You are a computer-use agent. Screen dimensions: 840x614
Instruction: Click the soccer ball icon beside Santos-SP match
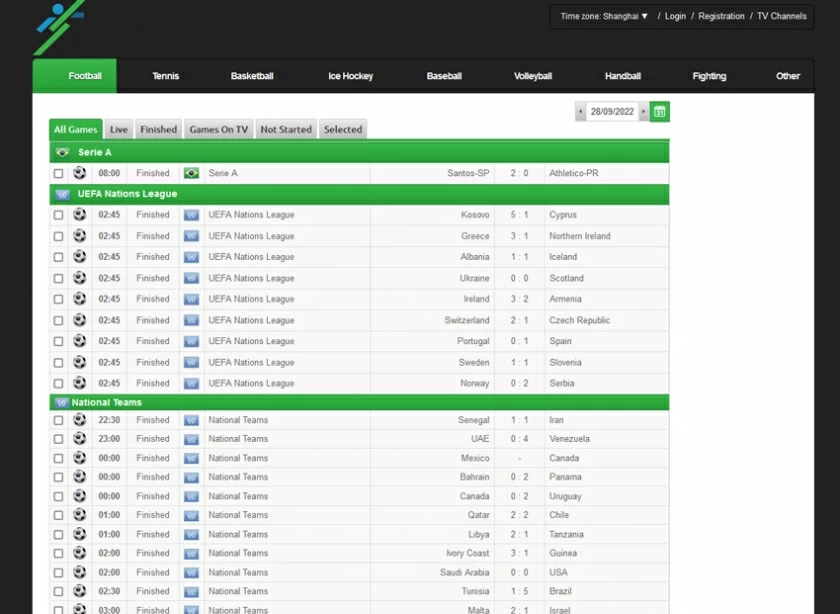pos(79,172)
